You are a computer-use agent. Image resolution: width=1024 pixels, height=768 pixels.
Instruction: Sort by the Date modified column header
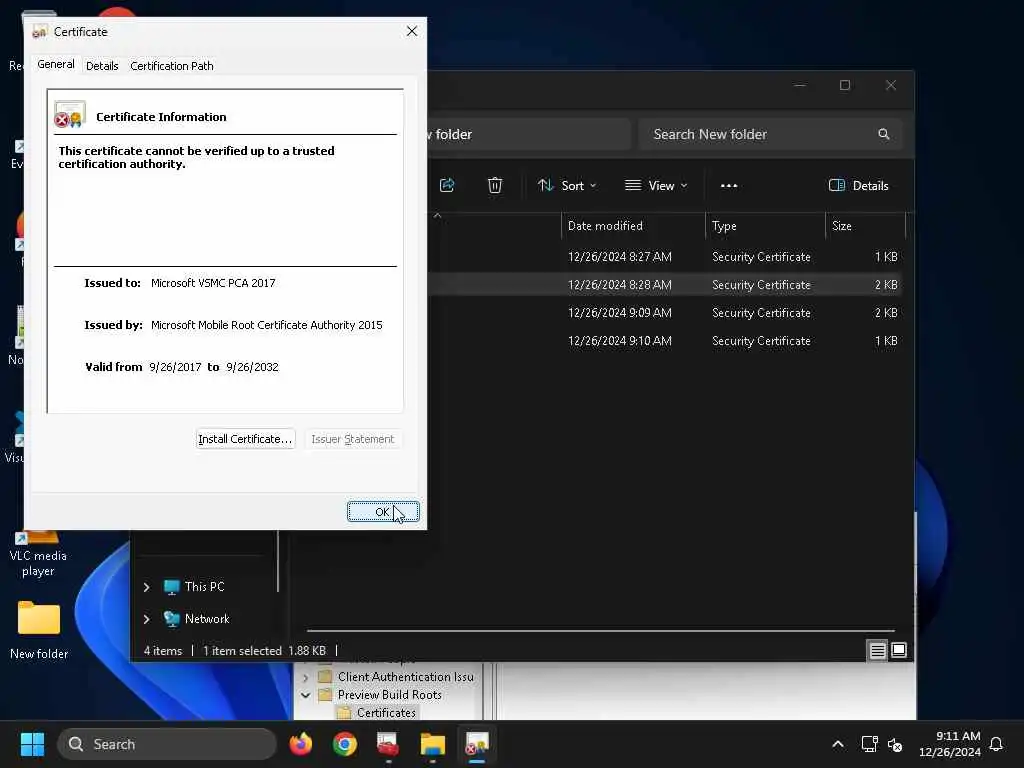632,226
